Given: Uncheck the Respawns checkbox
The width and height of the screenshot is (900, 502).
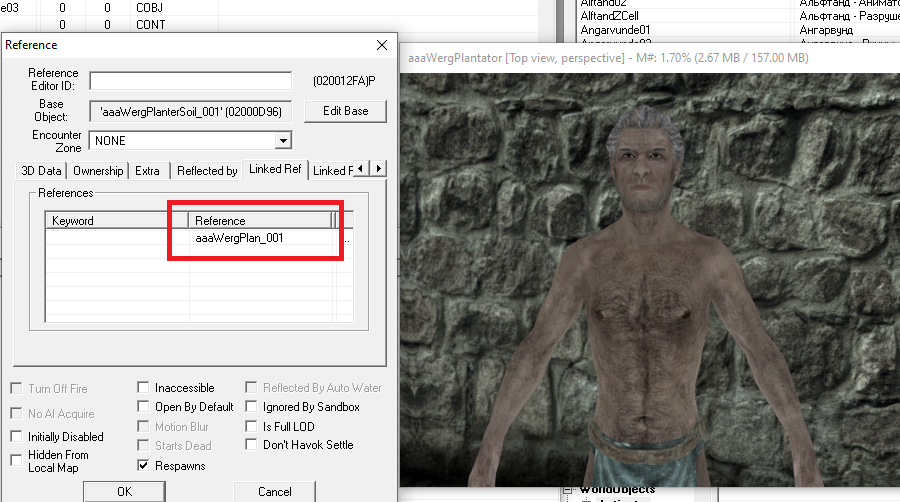Looking at the screenshot, I should pos(143,465).
